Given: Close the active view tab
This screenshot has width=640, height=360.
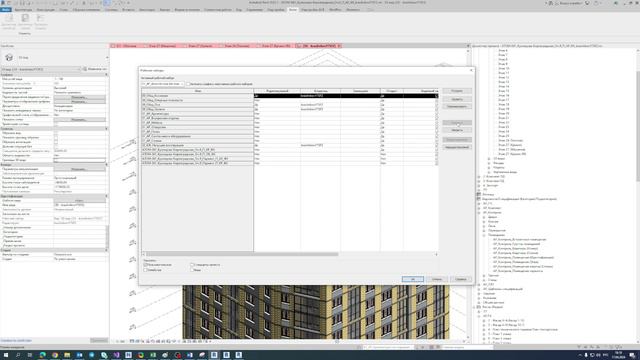Looking at the screenshot, I should [x=339, y=46].
